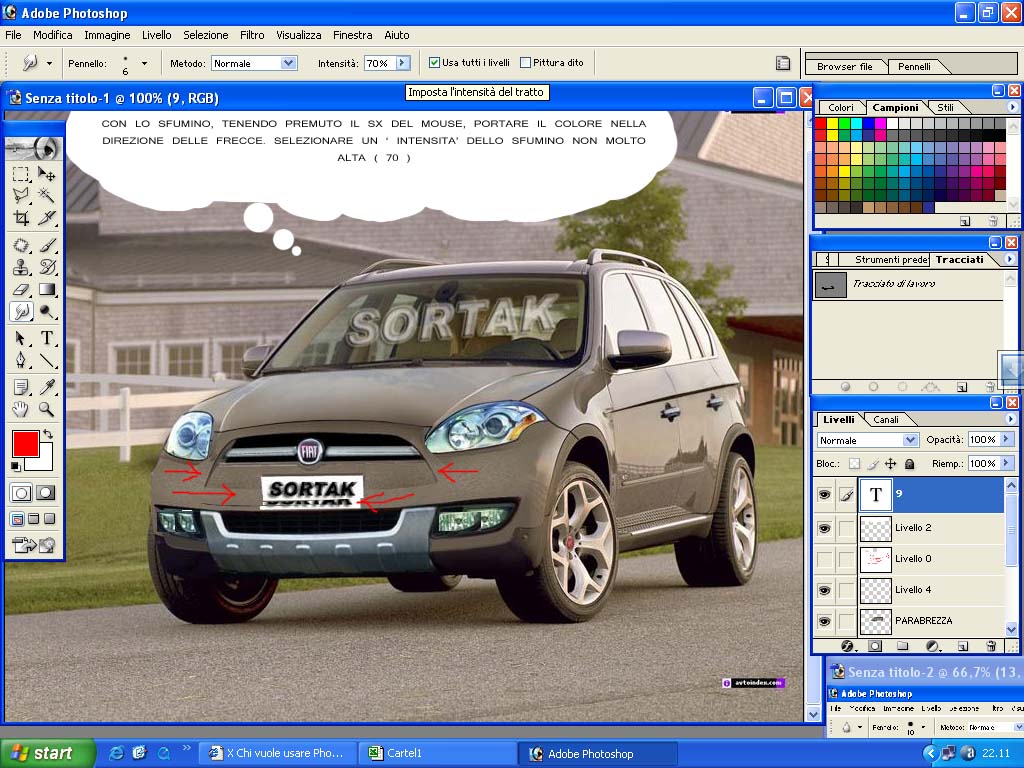1024x768 pixels.
Task: Click the red foreground color swatch
Action: 25,444
